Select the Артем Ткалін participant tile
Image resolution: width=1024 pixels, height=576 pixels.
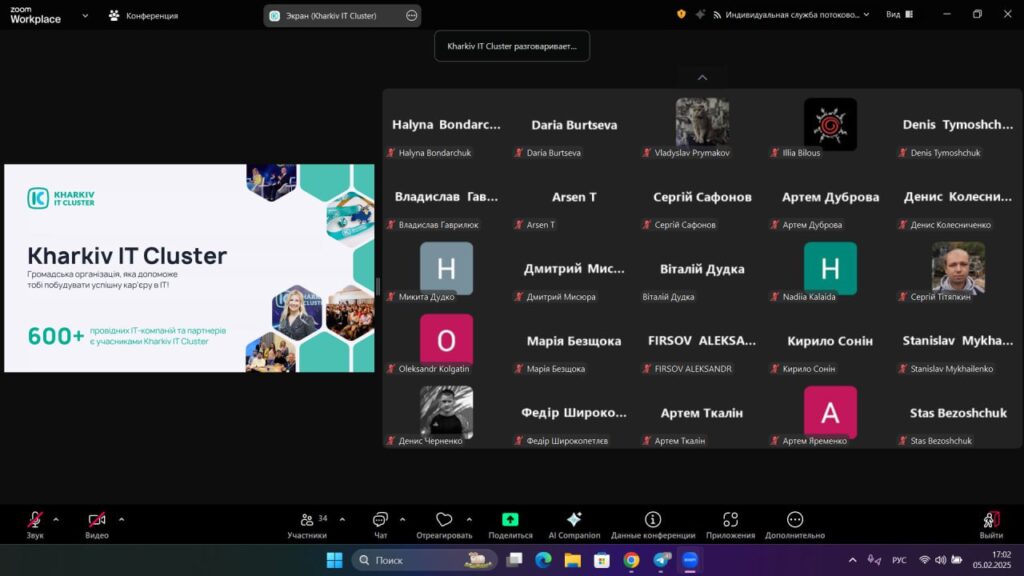point(702,412)
